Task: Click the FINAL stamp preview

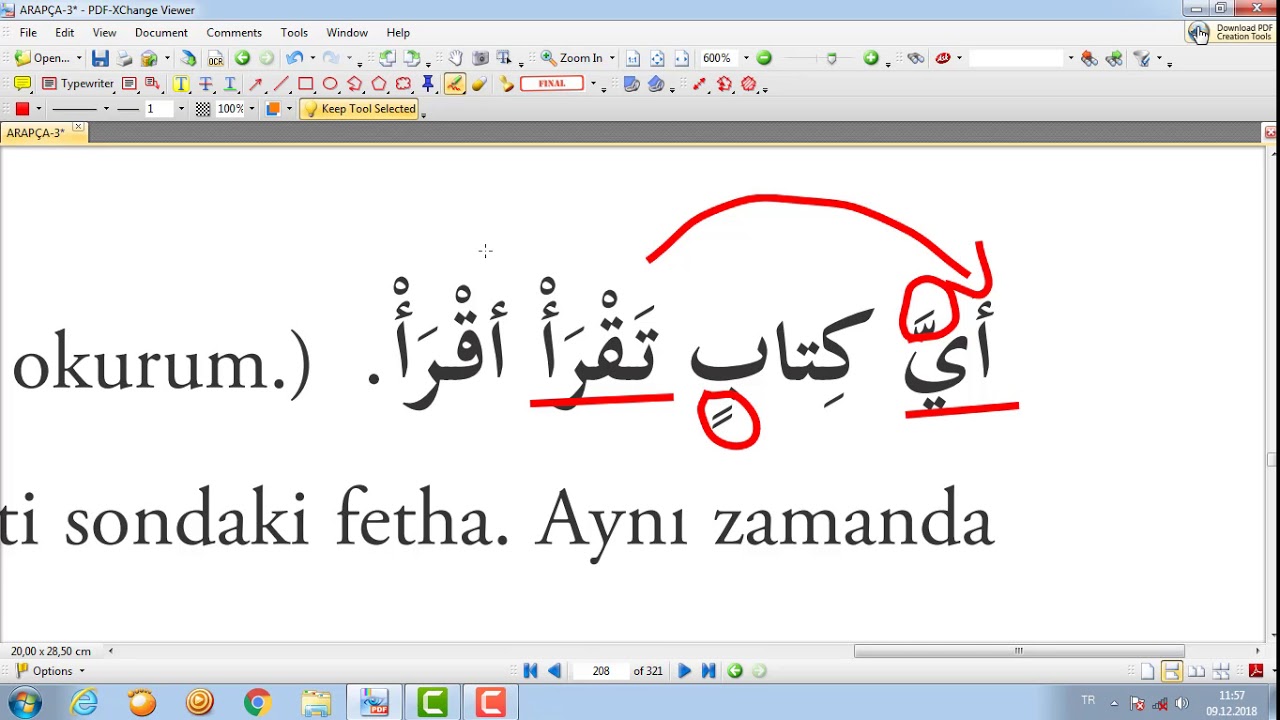Action: (x=552, y=84)
